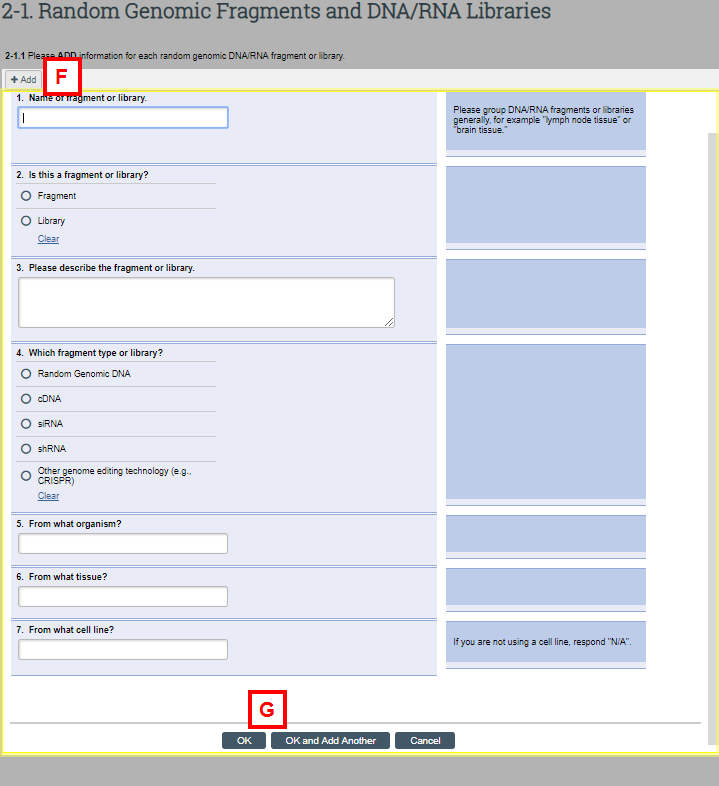Screen dimensions: 719x786
Task: Focus the Name of fragment or library field
Action: tap(123, 117)
